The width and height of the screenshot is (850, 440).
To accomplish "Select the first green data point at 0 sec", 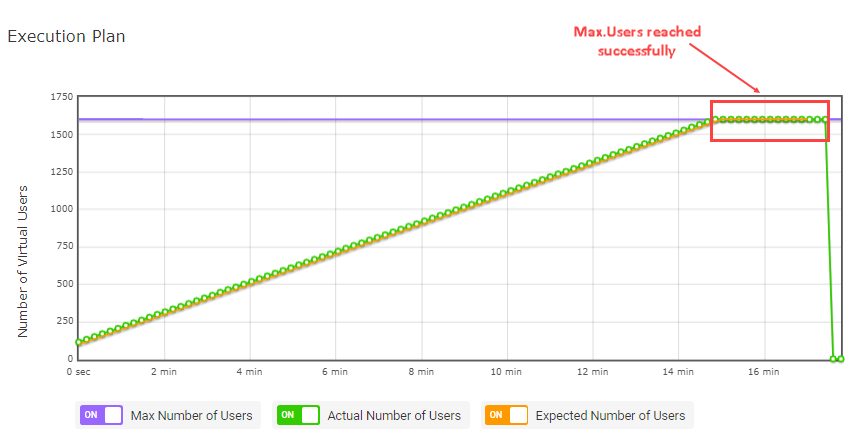I will click(79, 342).
